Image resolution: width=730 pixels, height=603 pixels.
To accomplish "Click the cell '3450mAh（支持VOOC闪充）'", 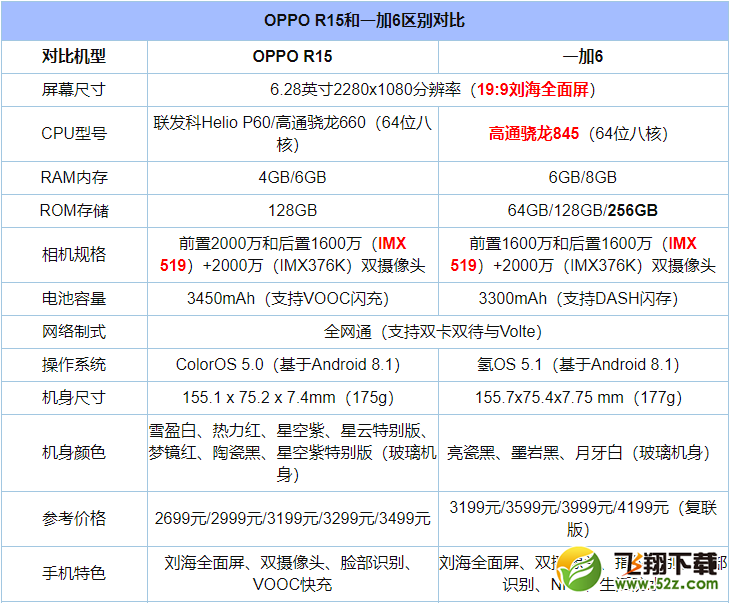I will click(x=292, y=298).
